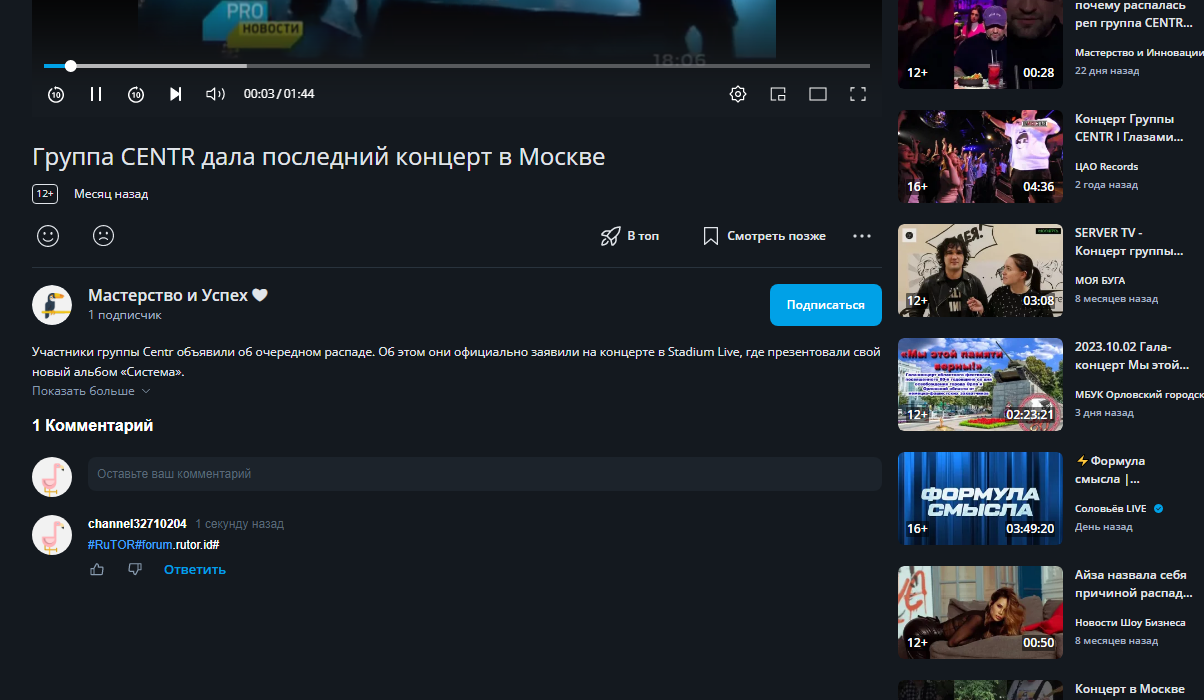Click the video time 00:03 / 01:44
The image size is (1204, 700).
click(279, 94)
